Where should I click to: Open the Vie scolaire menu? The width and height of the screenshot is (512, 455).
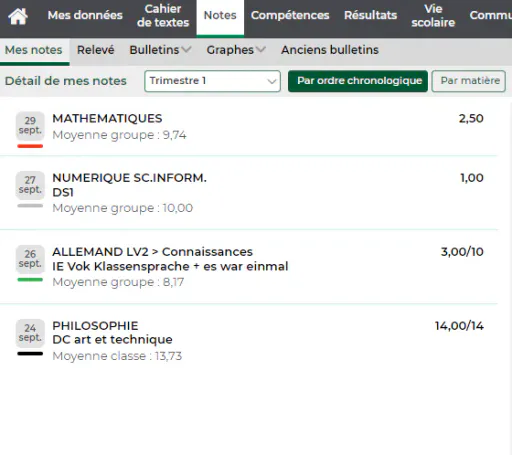pyautogui.click(x=433, y=16)
